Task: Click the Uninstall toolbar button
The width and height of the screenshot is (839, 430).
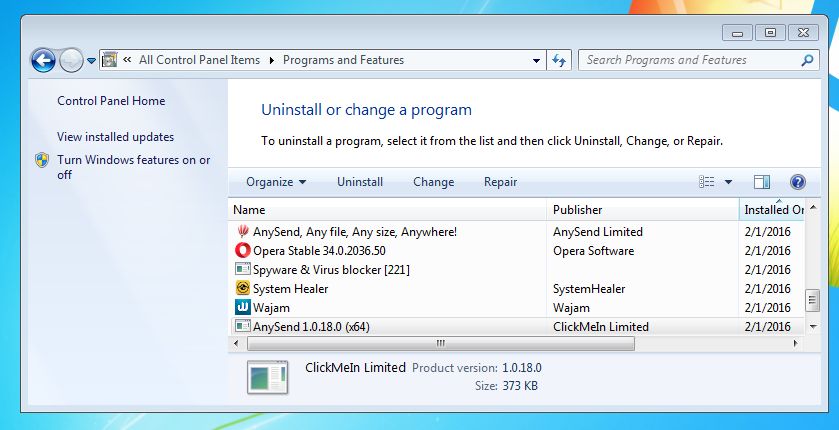Action: 360,182
